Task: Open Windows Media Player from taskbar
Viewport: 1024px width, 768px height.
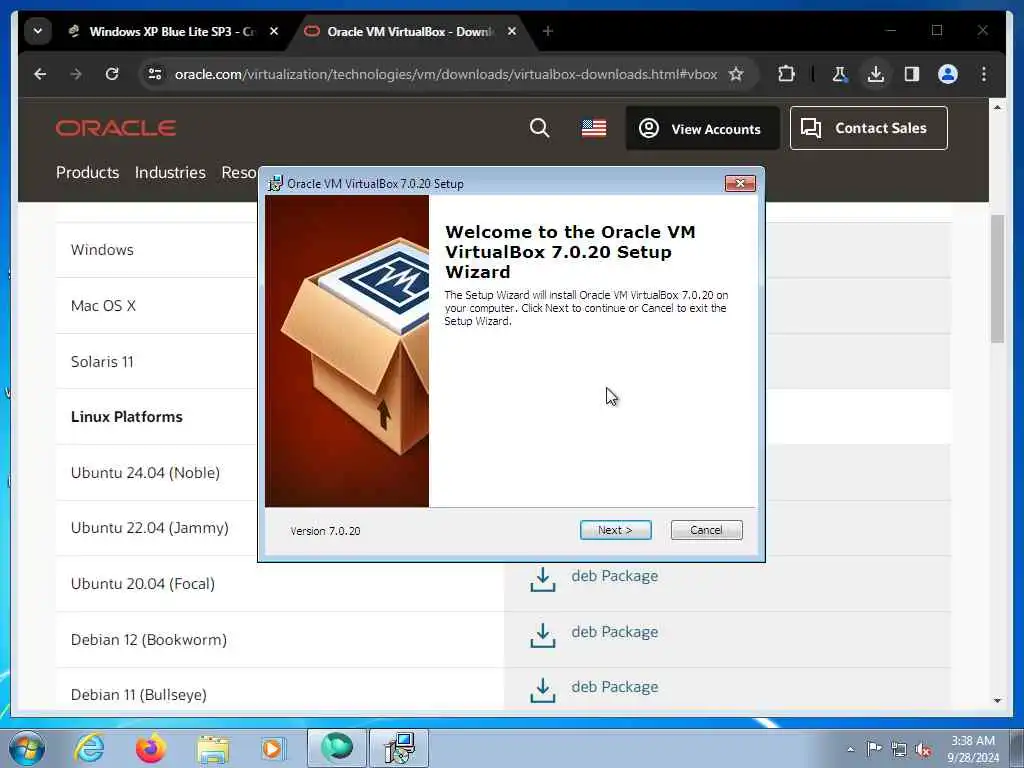Action: 272,748
